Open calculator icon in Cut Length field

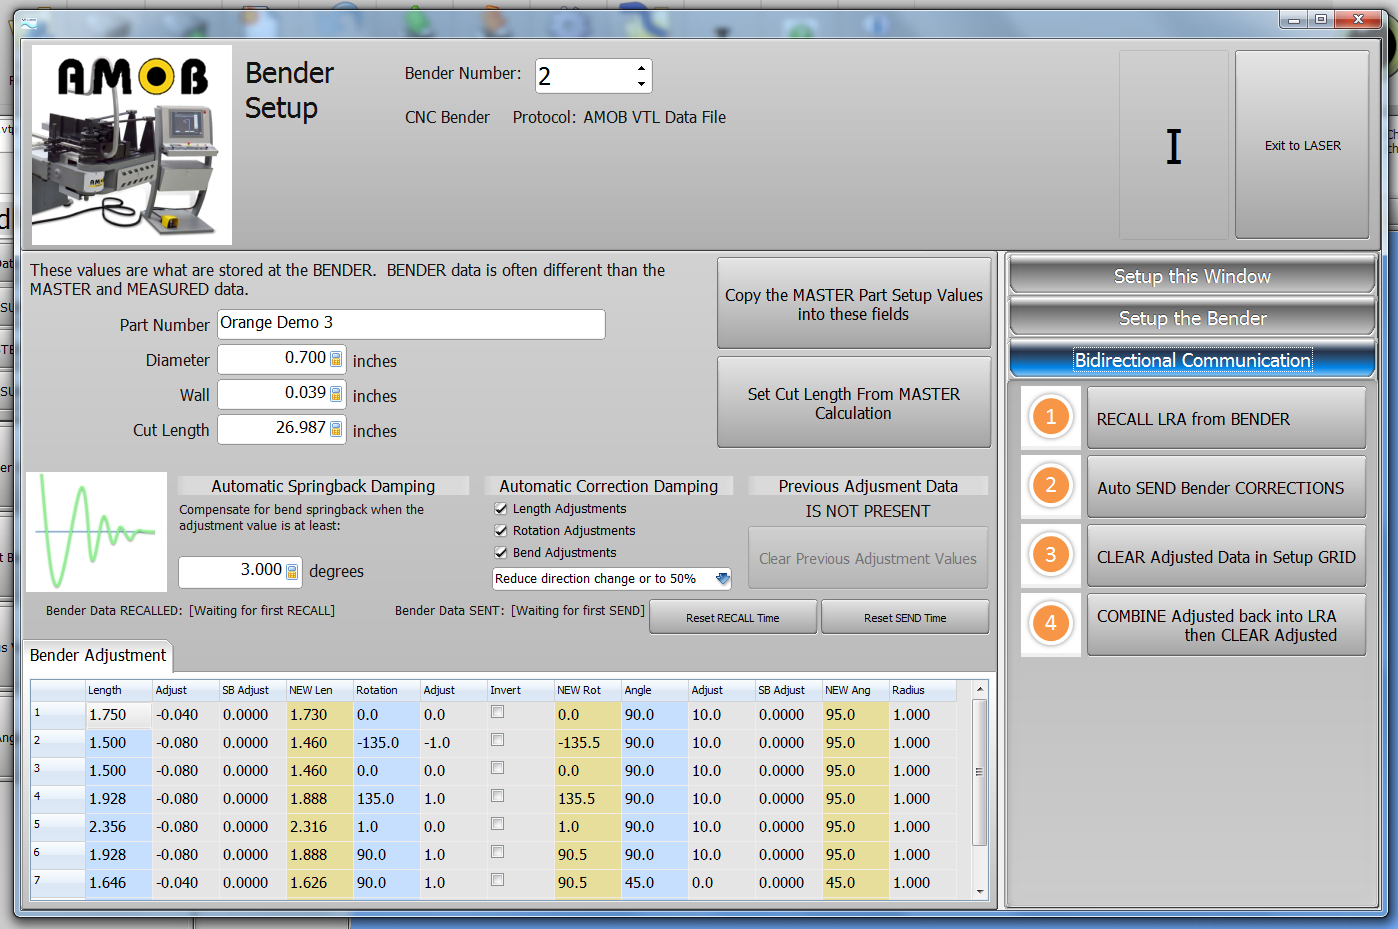tap(336, 430)
